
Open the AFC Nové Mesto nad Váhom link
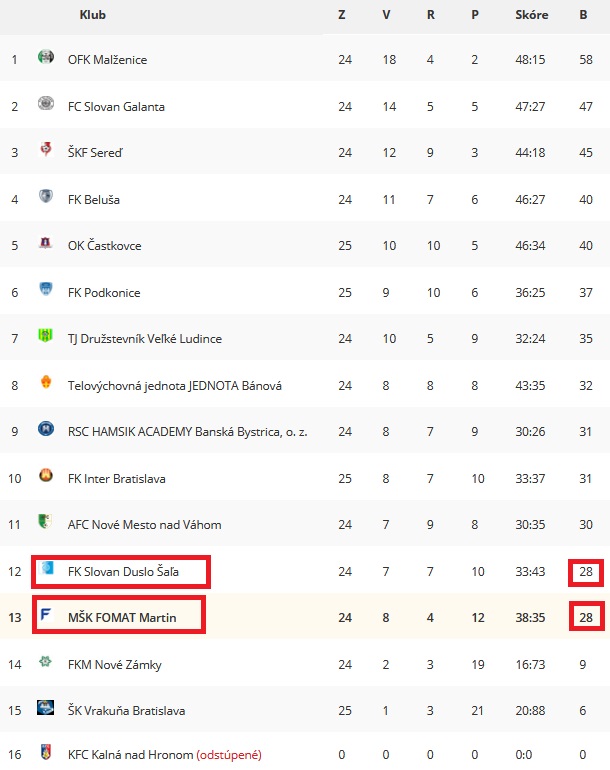144,525
